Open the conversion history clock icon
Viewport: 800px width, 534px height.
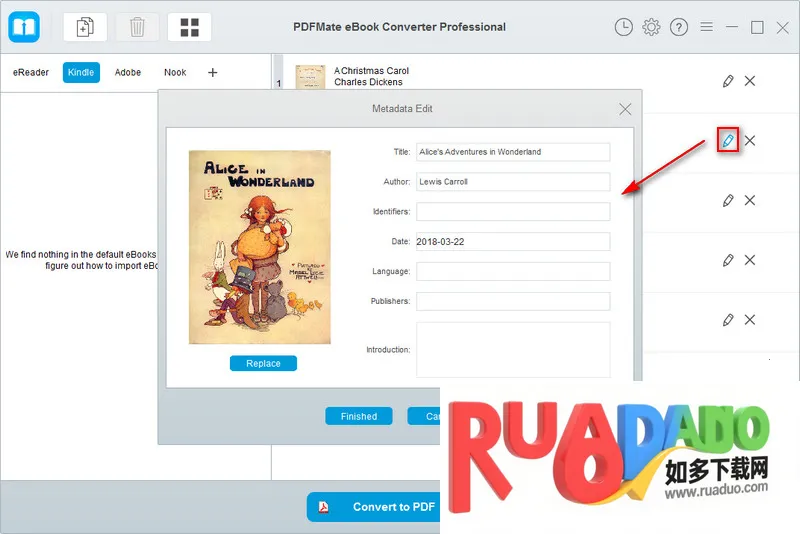624,27
